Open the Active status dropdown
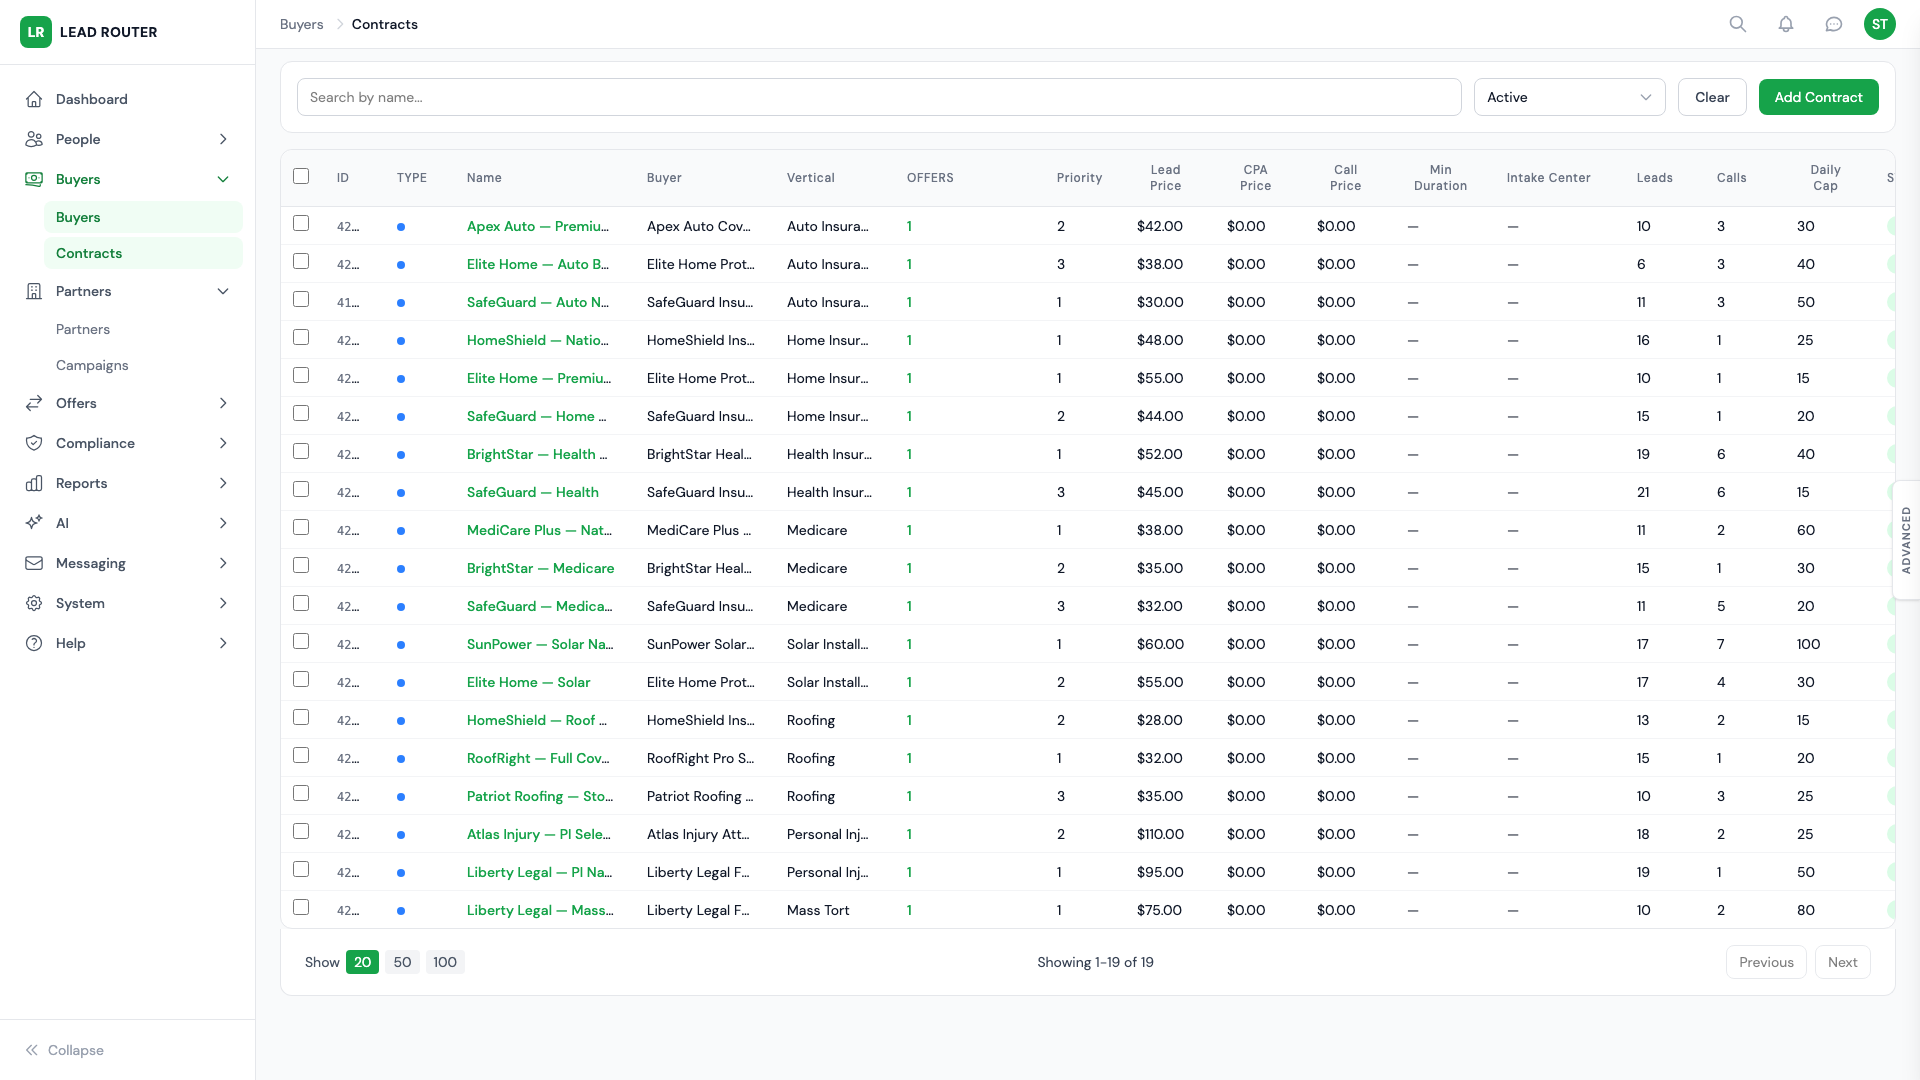 pyautogui.click(x=1569, y=97)
